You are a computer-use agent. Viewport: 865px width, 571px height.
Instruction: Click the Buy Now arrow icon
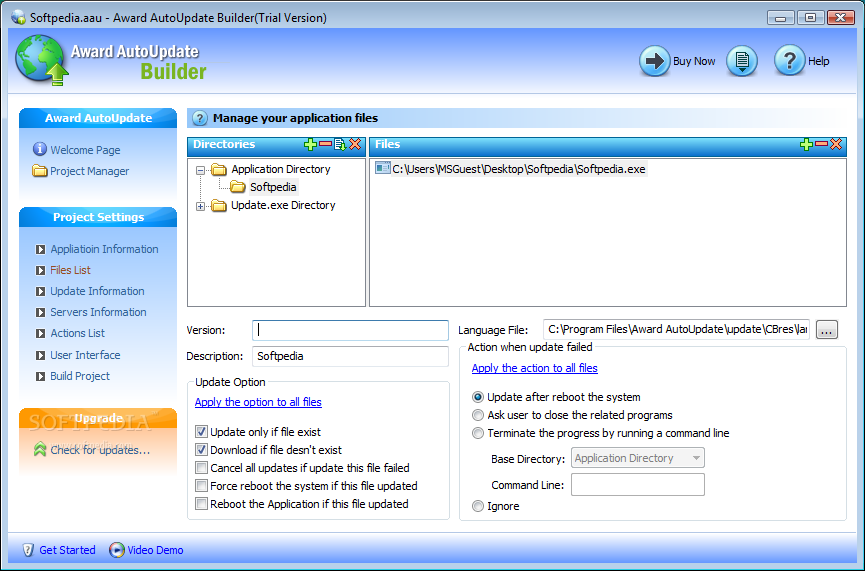point(655,61)
